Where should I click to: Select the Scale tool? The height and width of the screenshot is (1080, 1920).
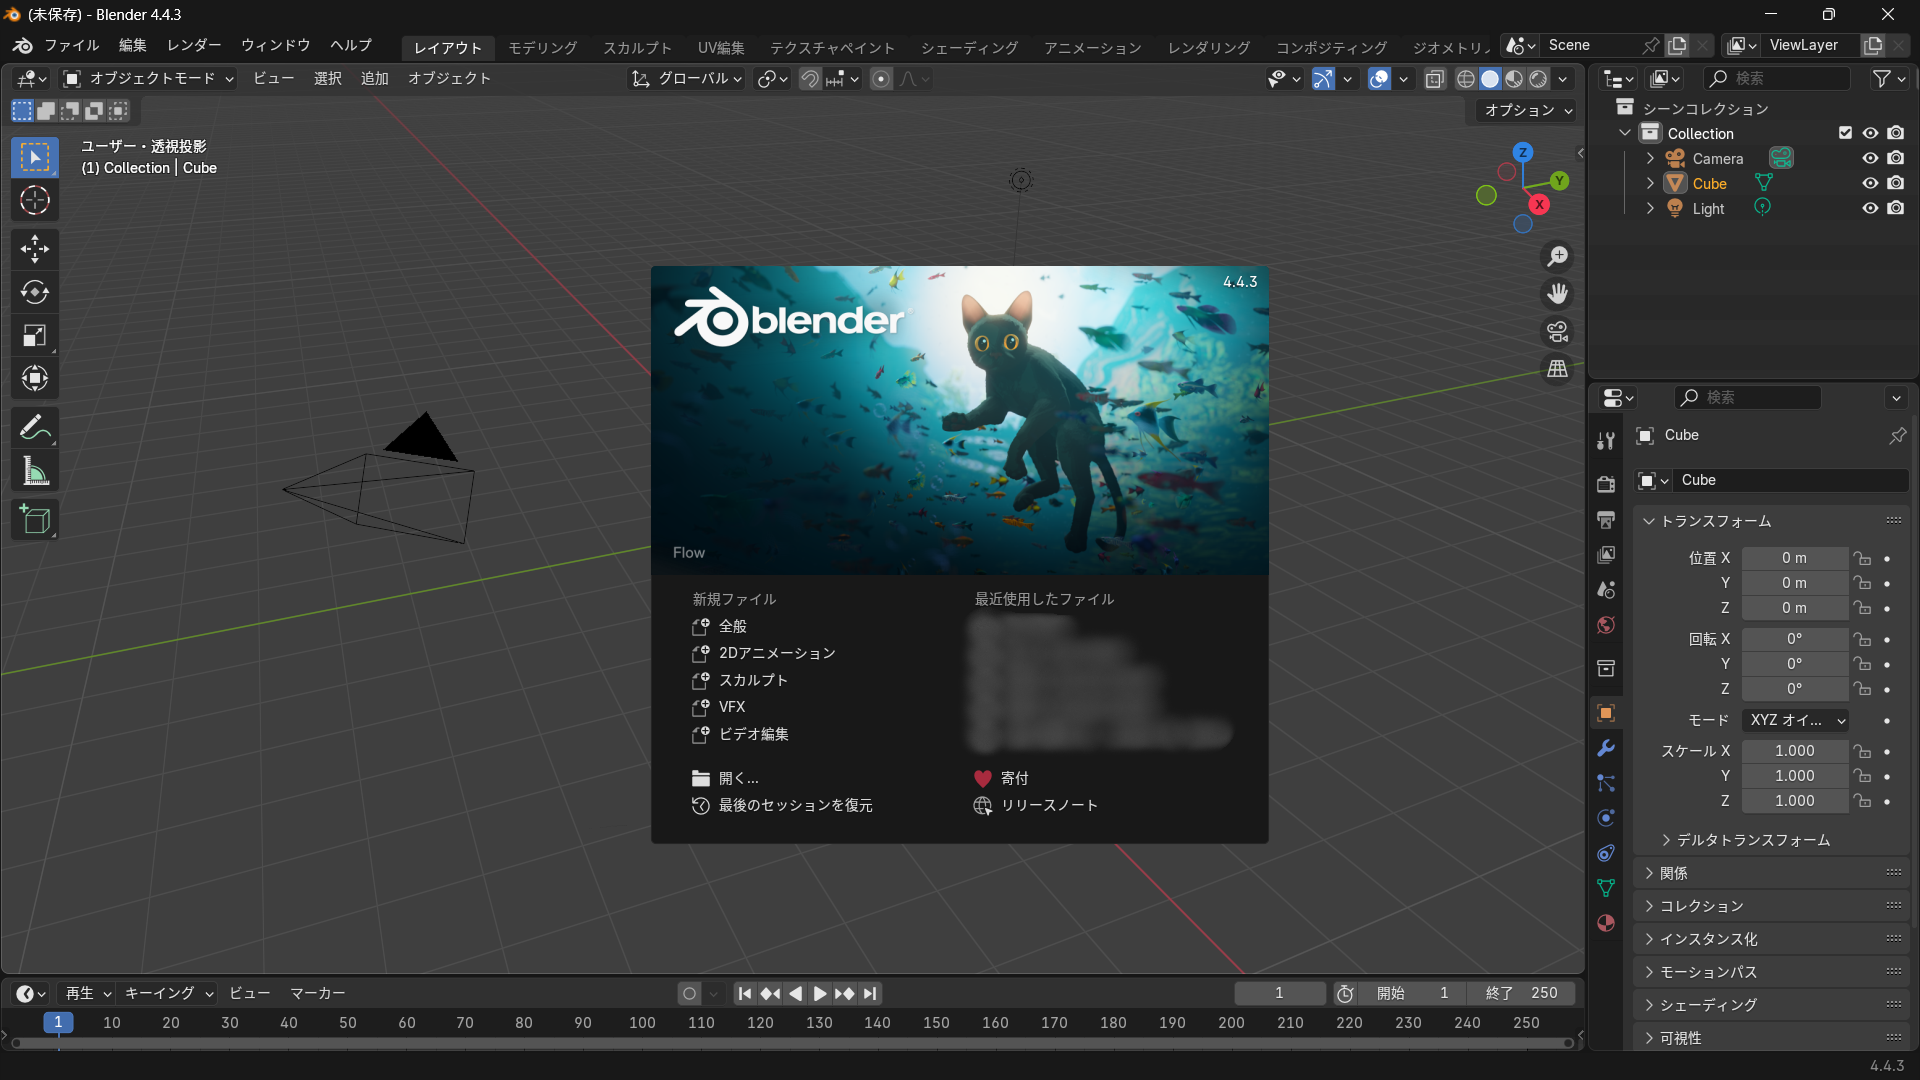click(35, 335)
